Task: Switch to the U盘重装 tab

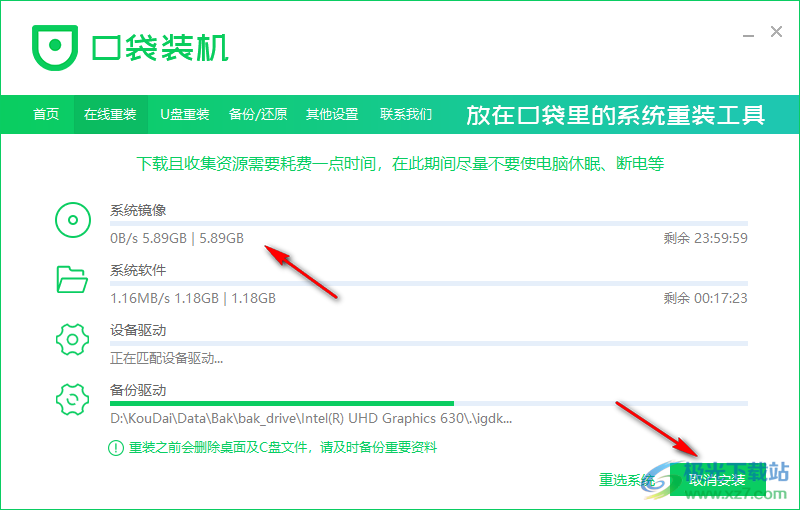Action: 184,114
